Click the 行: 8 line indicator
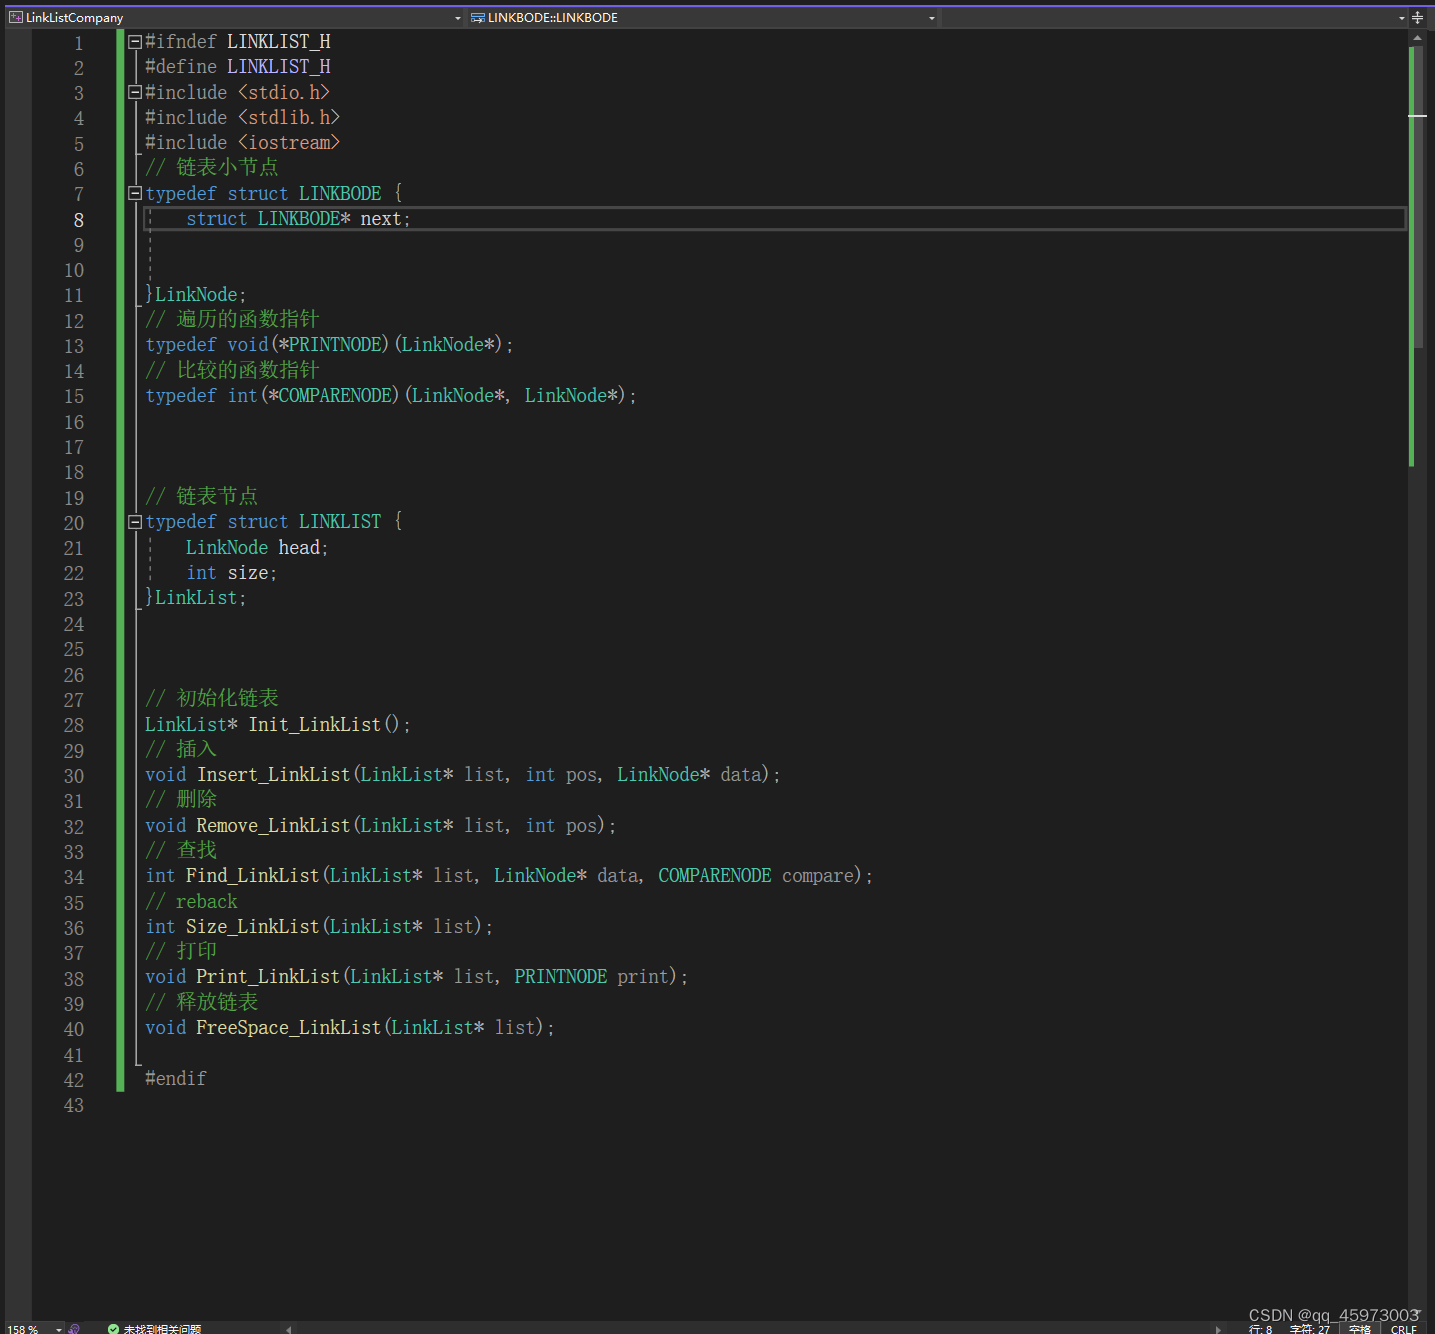 point(1260,1328)
